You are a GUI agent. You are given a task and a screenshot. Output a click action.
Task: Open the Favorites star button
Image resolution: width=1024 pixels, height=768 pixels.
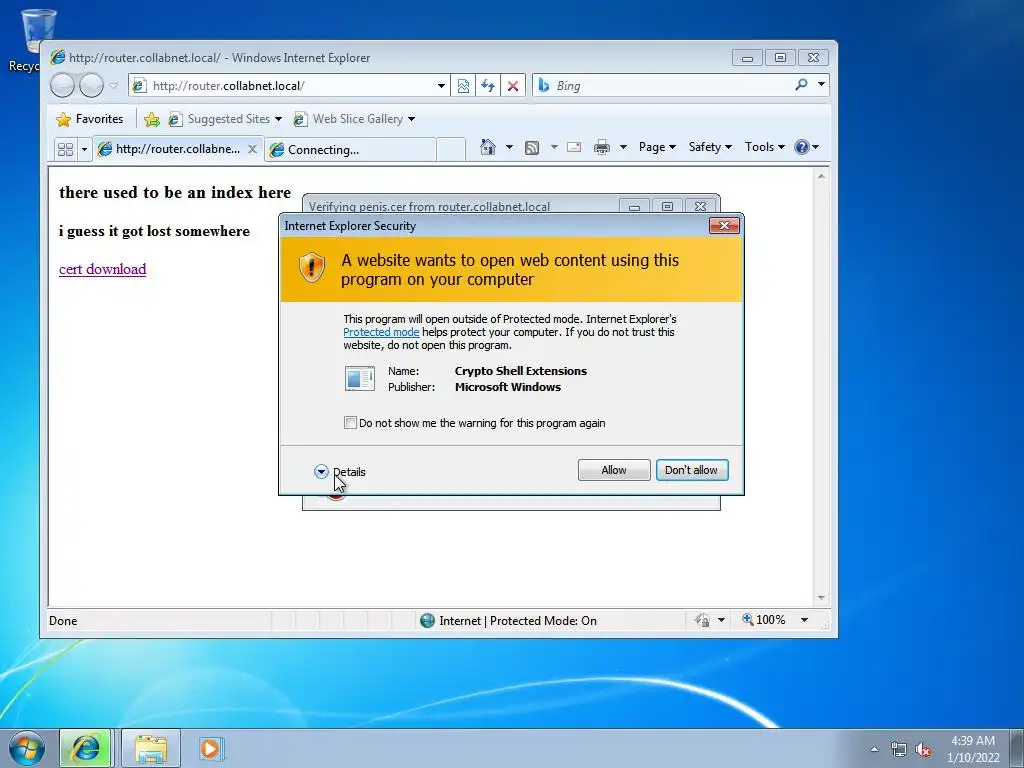tap(89, 119)
